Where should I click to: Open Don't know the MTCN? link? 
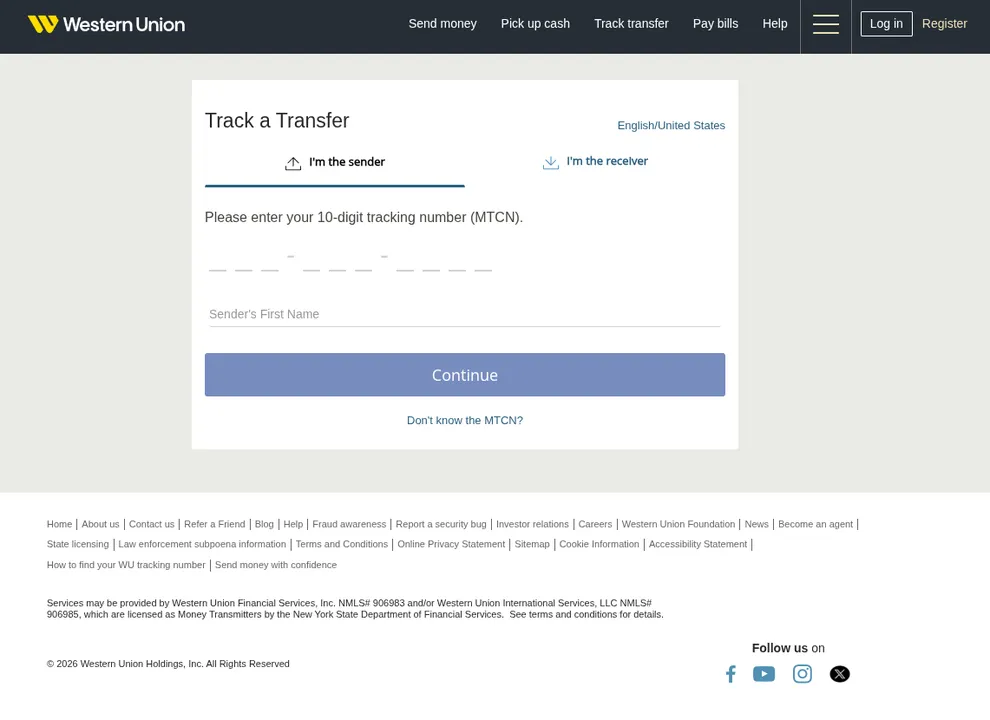point(465,420)
